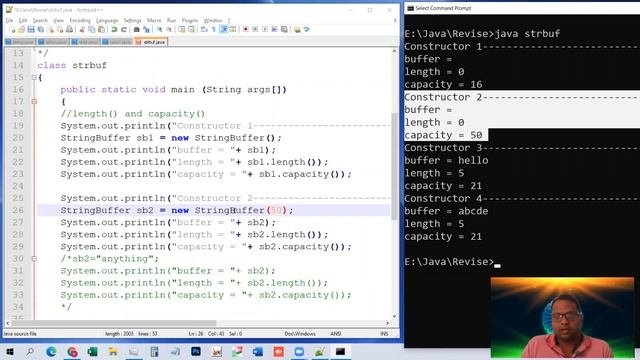The width and height of the screenshot is (640, 360).
Task: Click the Print toolbar icon
Action: 69,29
